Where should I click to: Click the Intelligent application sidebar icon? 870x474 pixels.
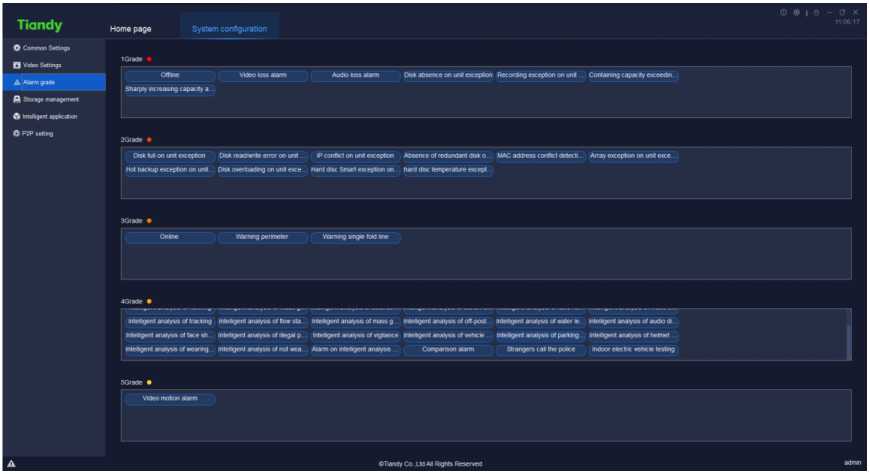(x=16, y=116)
